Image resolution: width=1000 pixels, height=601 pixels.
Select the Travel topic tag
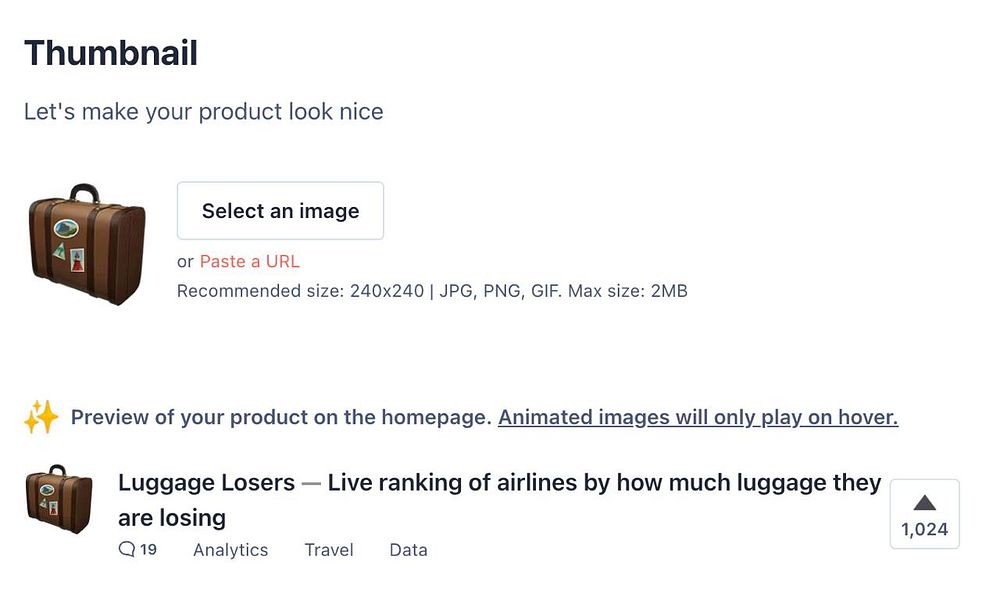pos(329,550)
